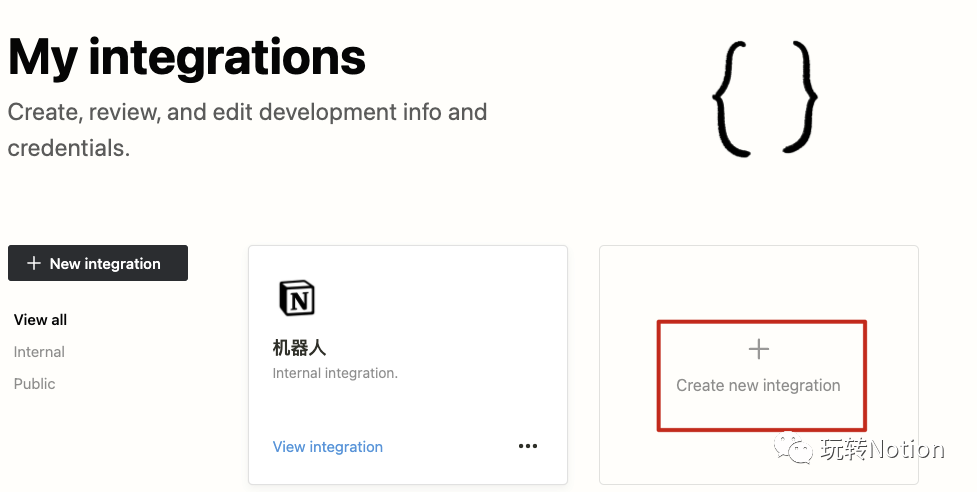Click the curly braces illustration
The width and height of the screenshot is (977, 492).
pos(765,97)
